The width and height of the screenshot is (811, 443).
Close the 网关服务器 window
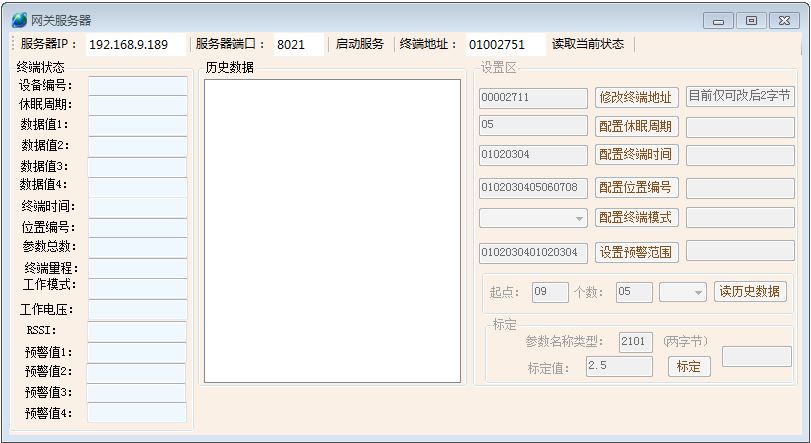pyautogui.click(x=785, y=21)
